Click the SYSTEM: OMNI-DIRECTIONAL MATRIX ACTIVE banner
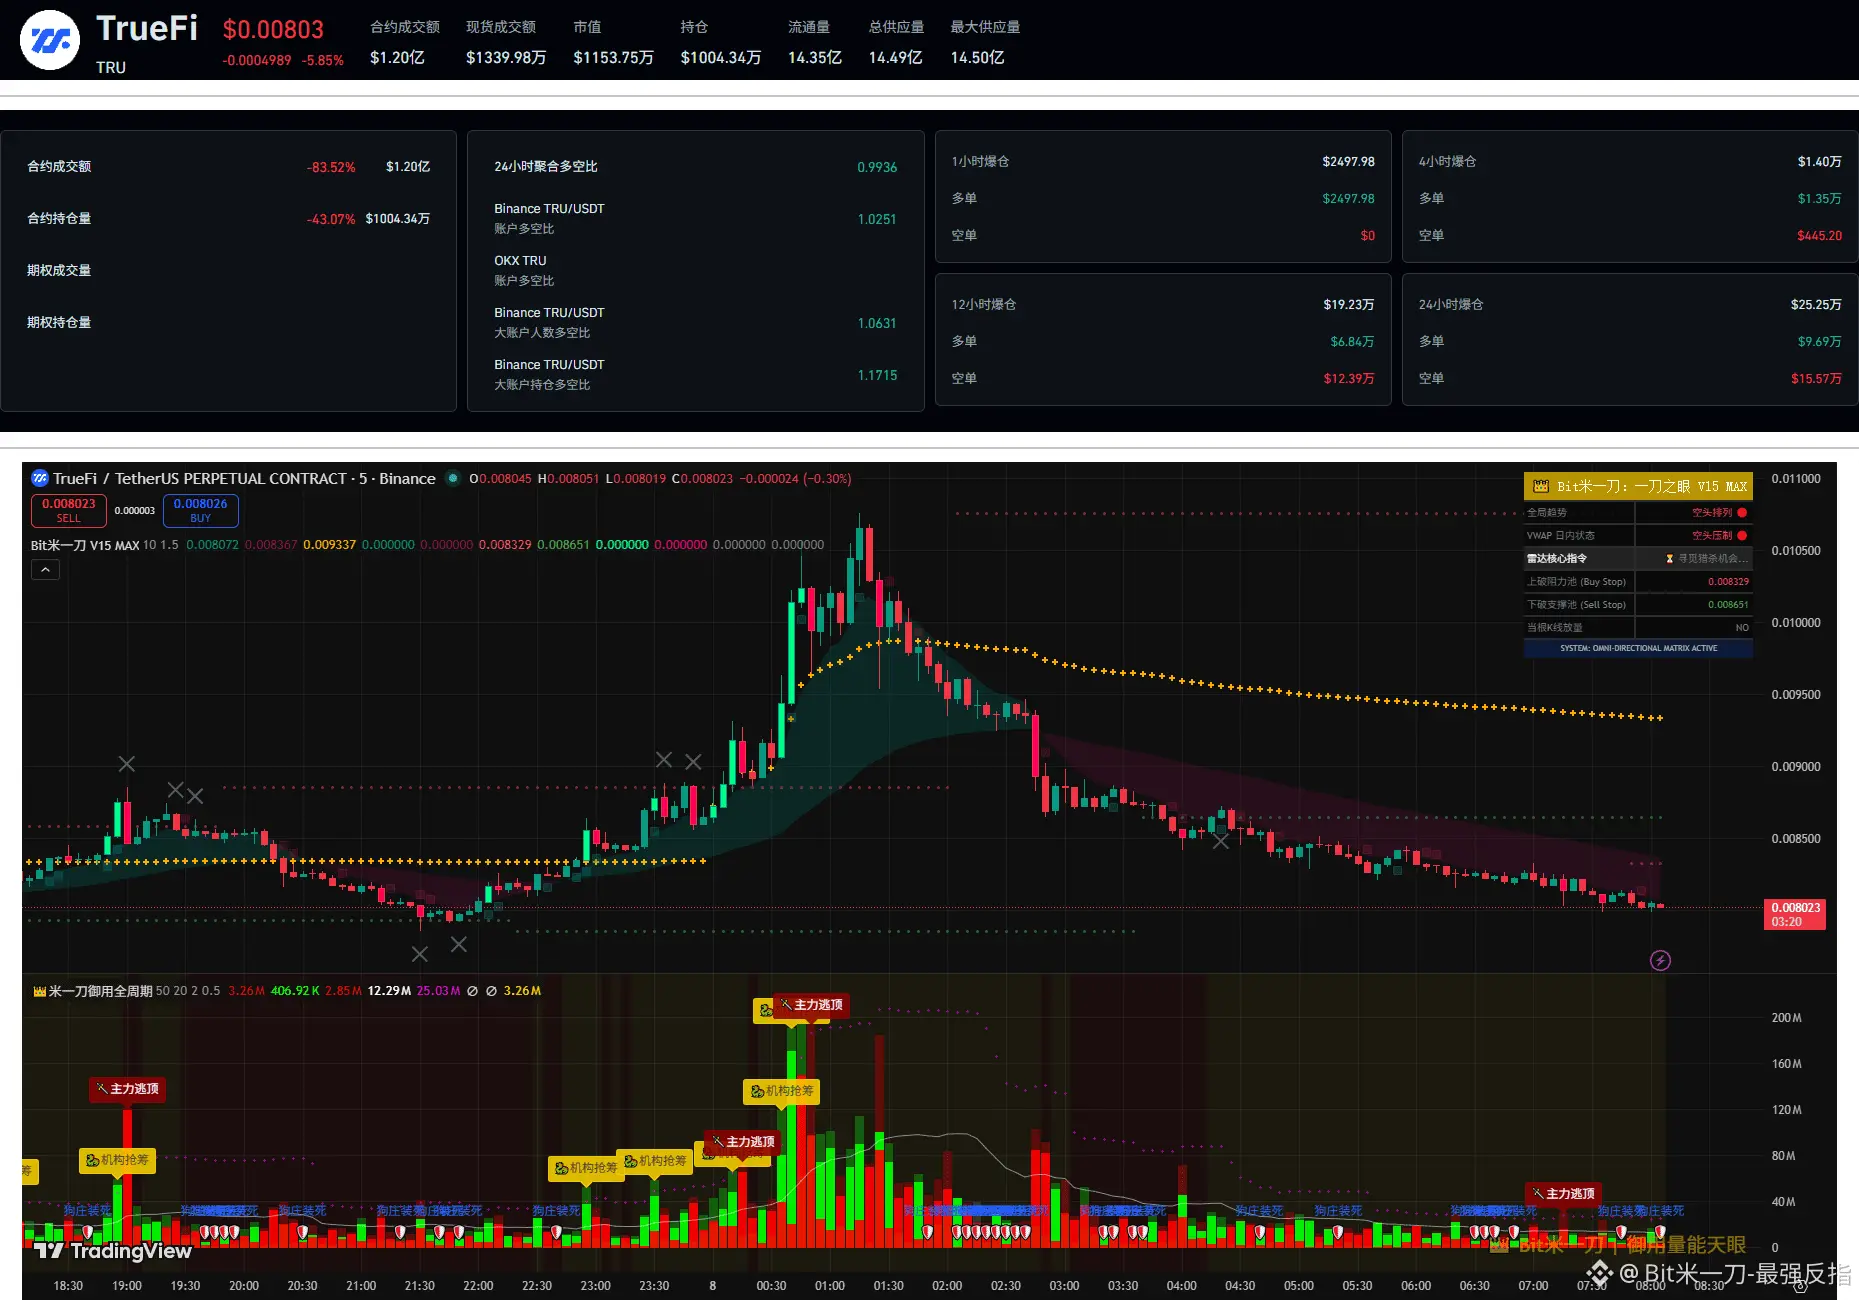 (x=1638, y=649)
